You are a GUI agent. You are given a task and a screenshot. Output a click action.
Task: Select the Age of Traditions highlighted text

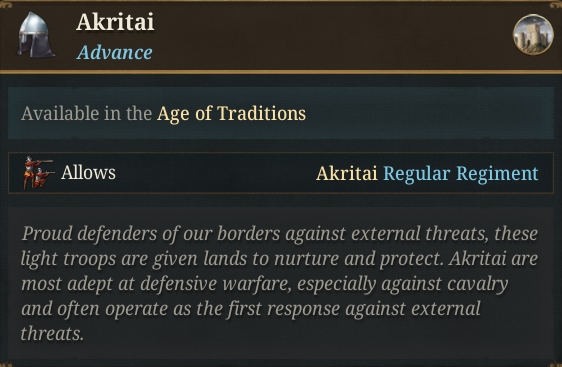(x=231, y=114)
